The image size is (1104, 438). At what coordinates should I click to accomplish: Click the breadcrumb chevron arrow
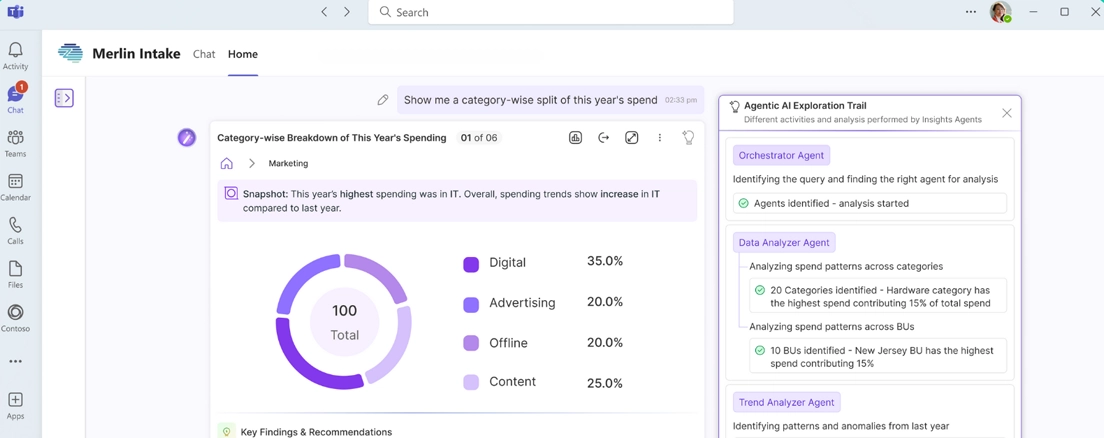click(251, 163)
